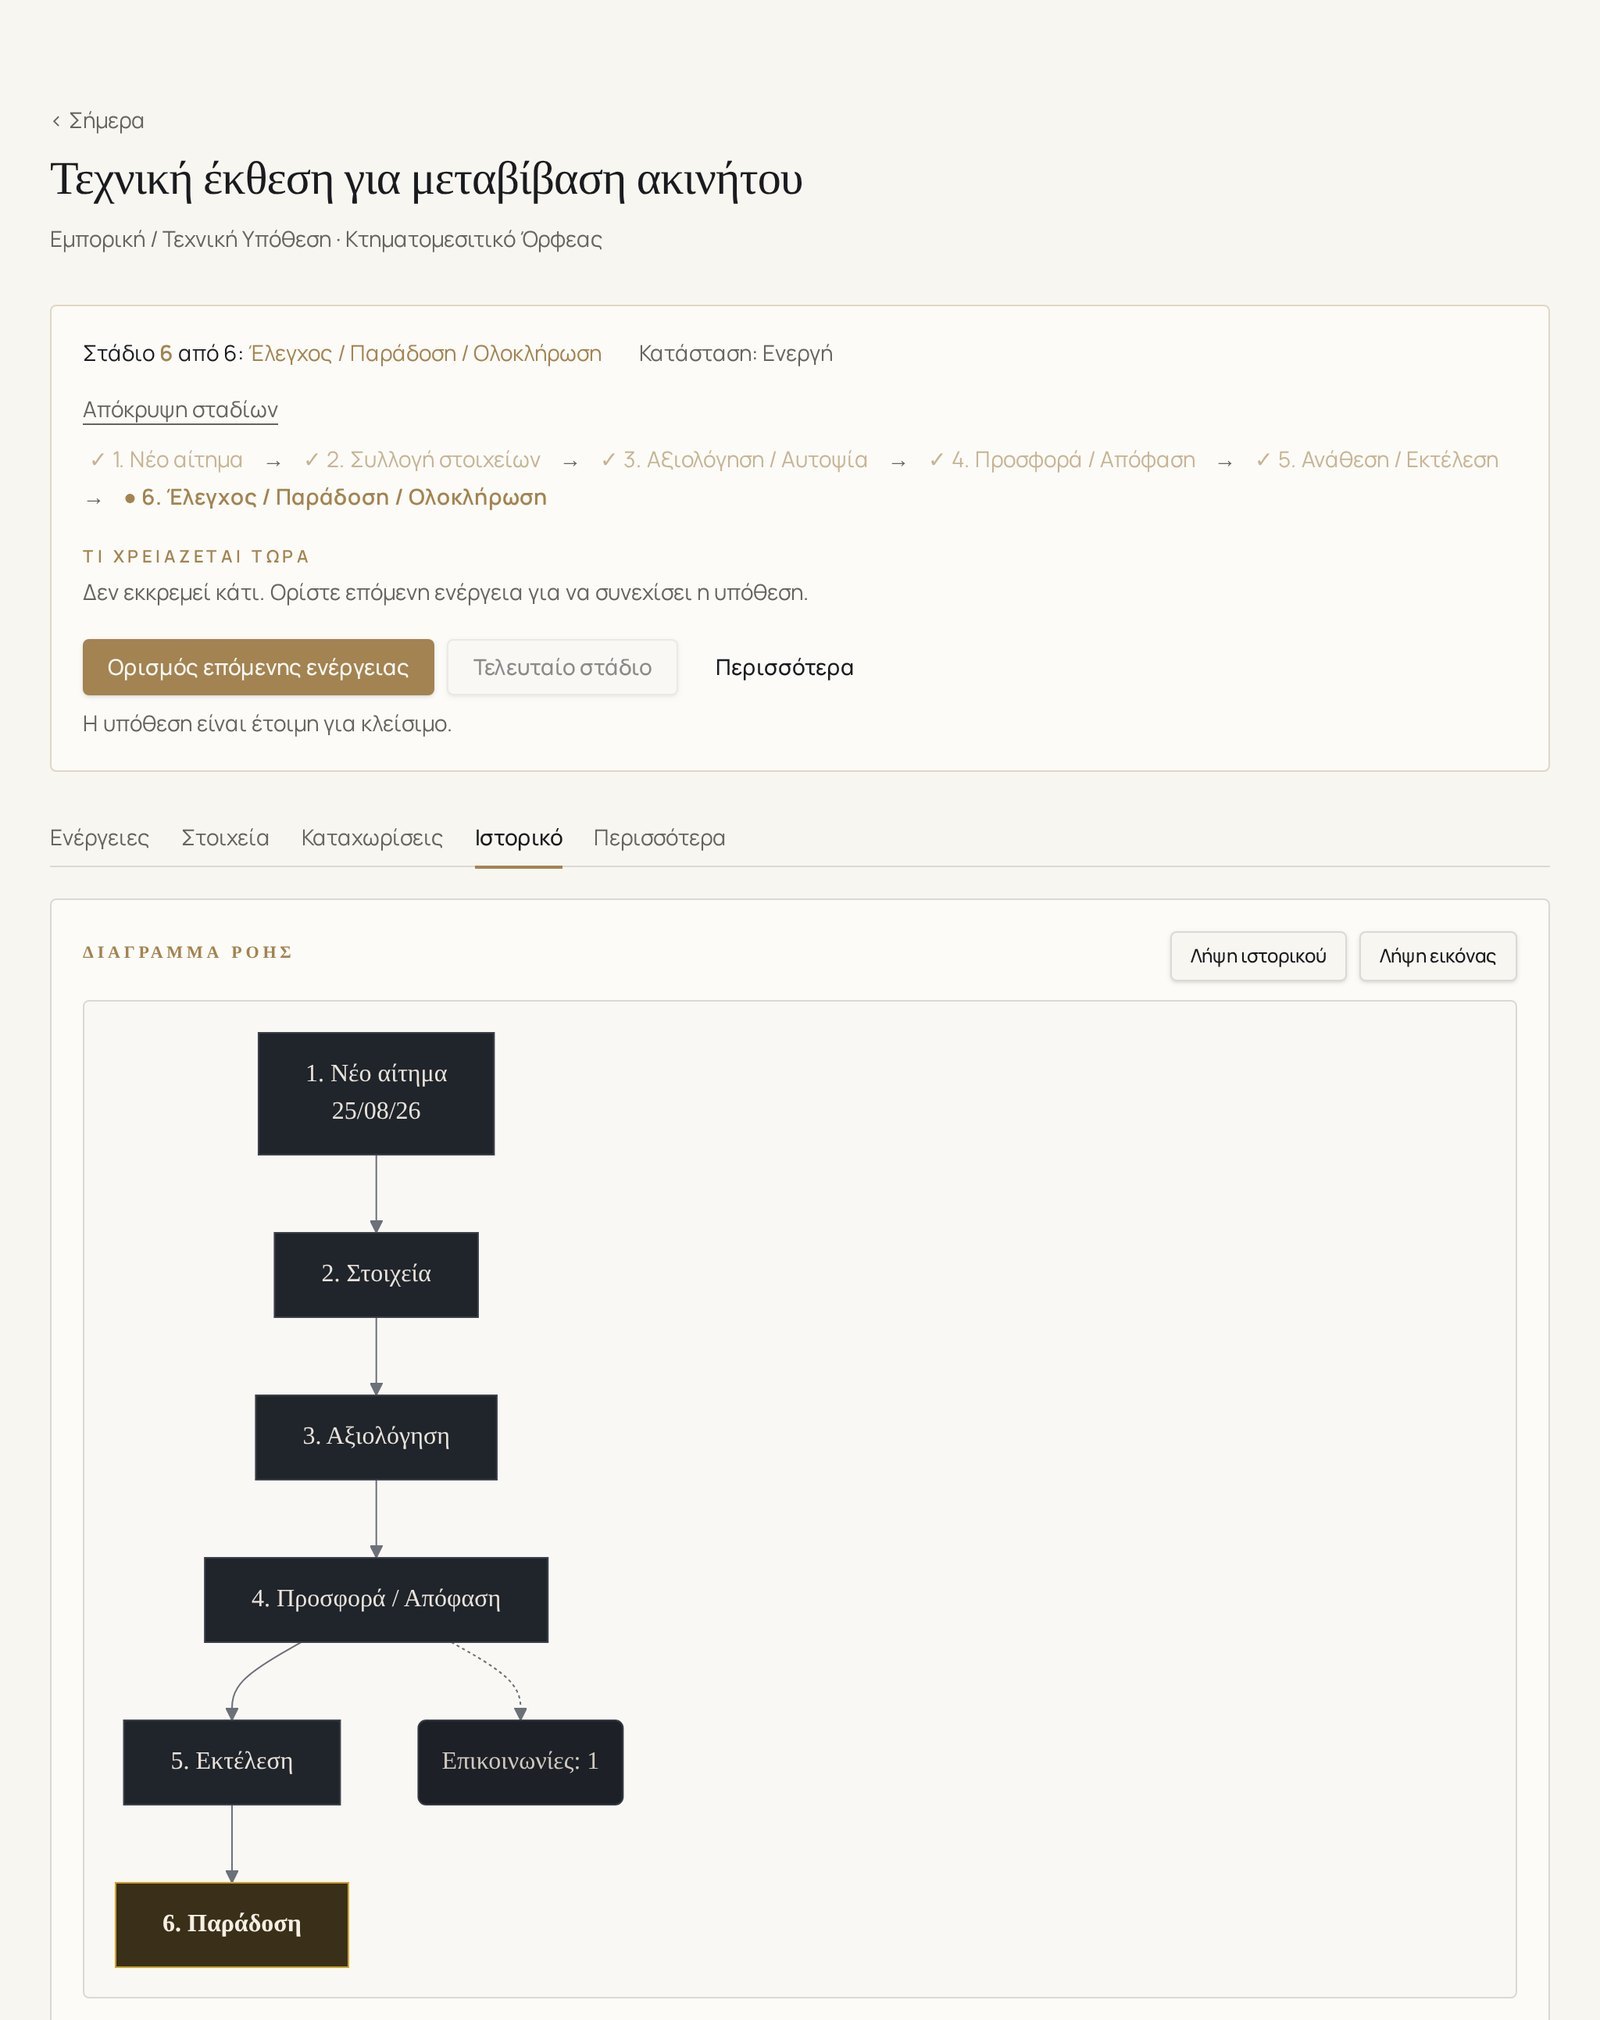The image size is (1600, 2020).
Task: Select current step 6. Έλεγχος / Παράδοση / Ολοκλήρωση
Action: [335, 497]
